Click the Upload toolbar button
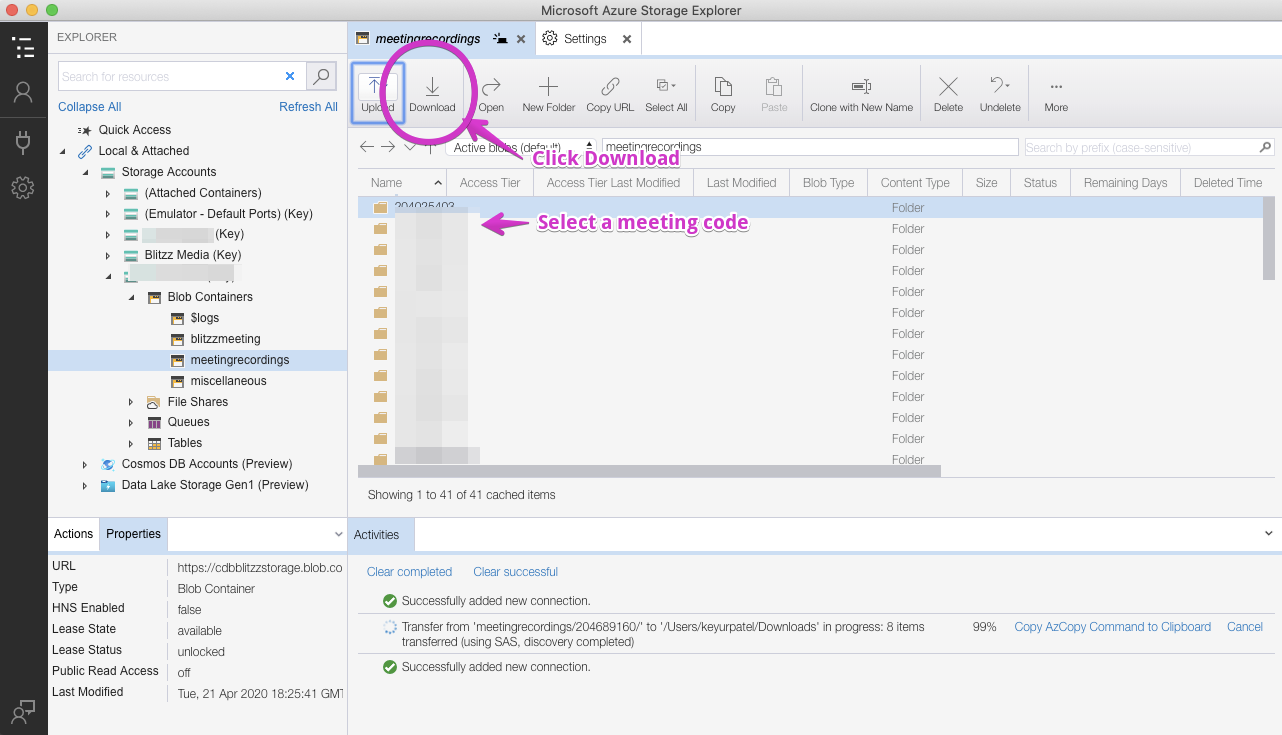Screen dimensions: 1282x735 click(377, 93)
